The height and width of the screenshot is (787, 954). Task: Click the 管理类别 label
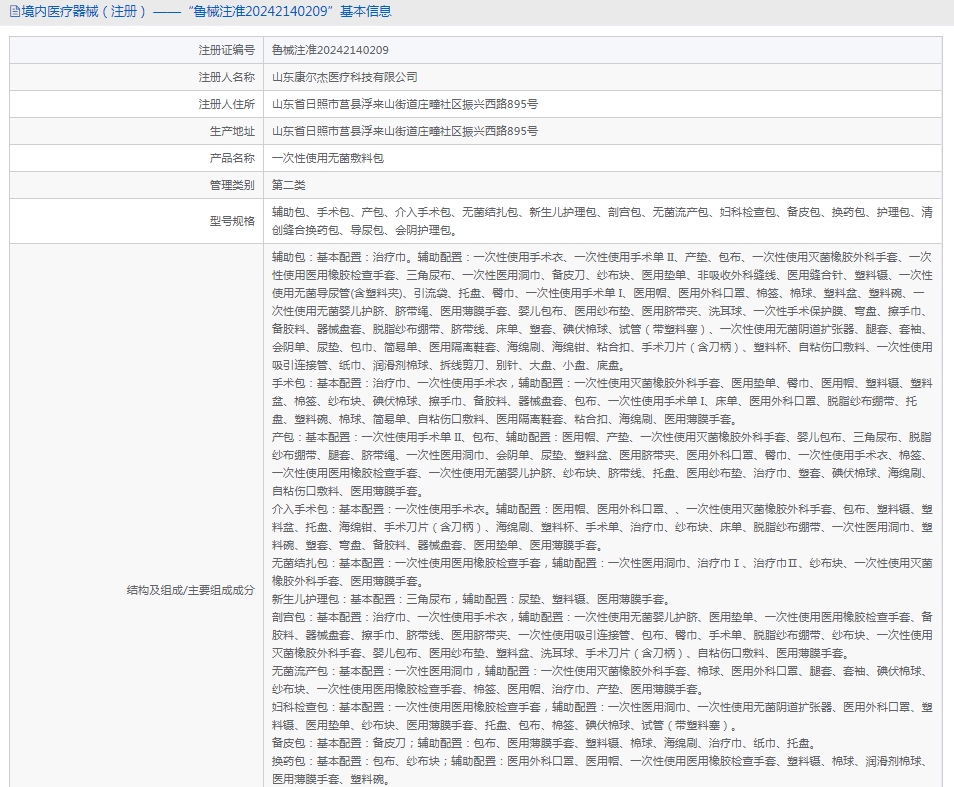pyautogui.click(x=232, y=185)
